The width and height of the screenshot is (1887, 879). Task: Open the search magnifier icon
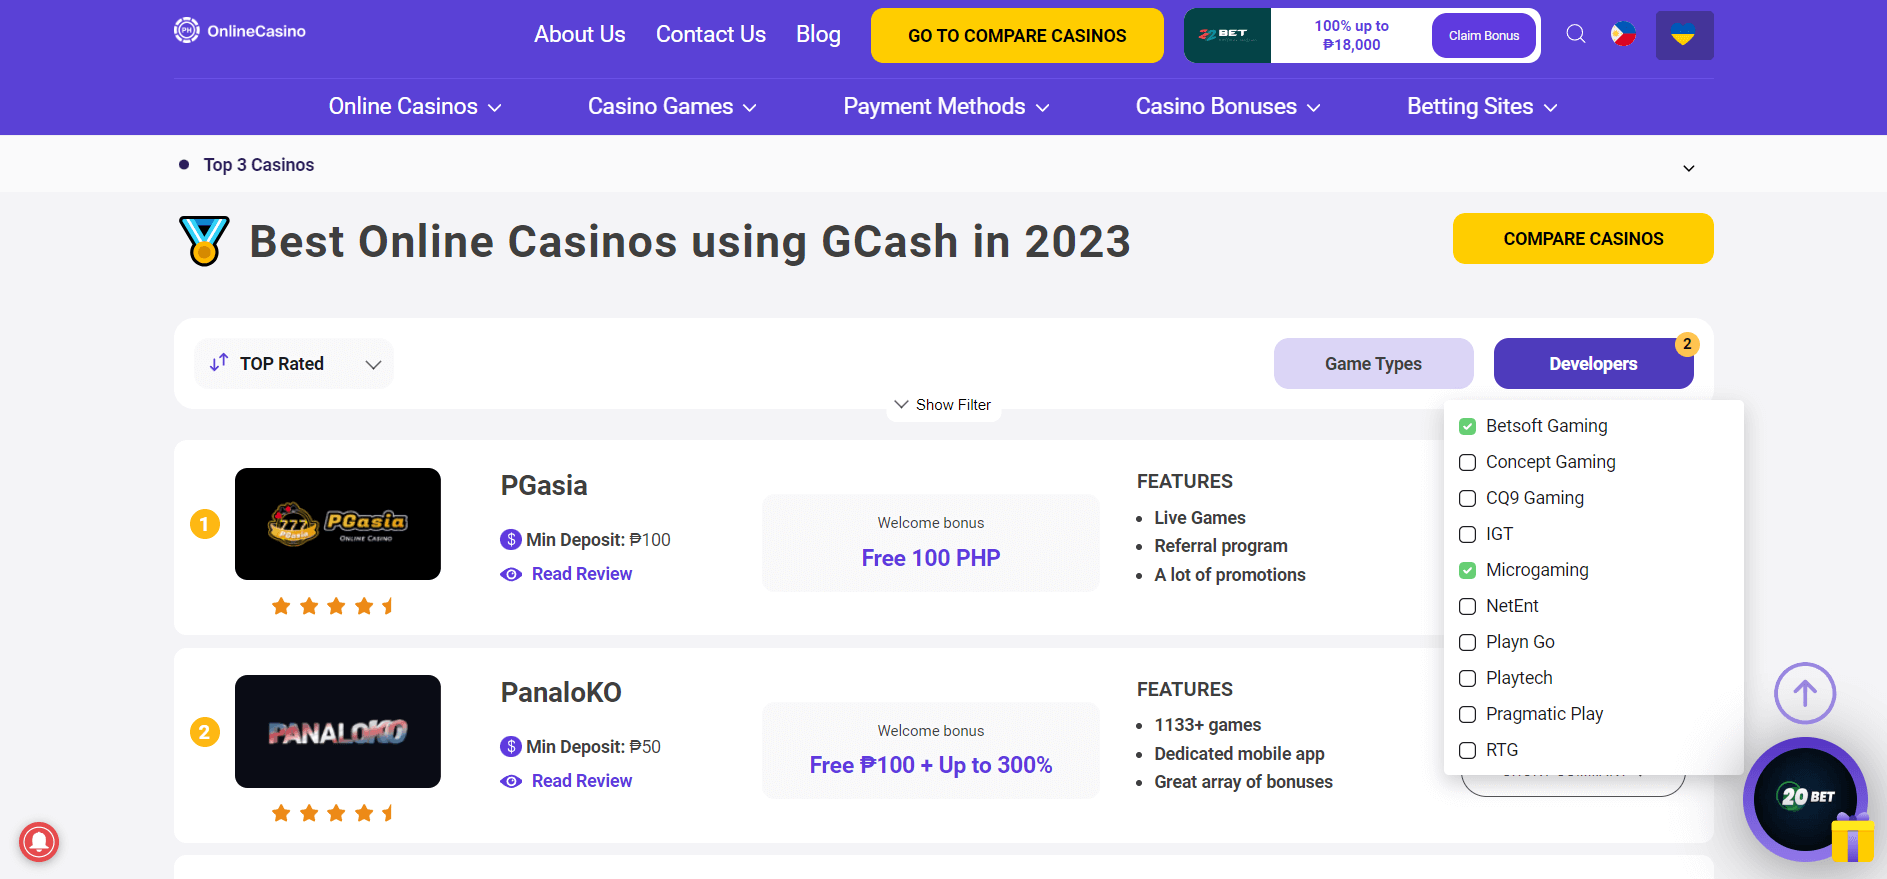[x=1576, y=34]
